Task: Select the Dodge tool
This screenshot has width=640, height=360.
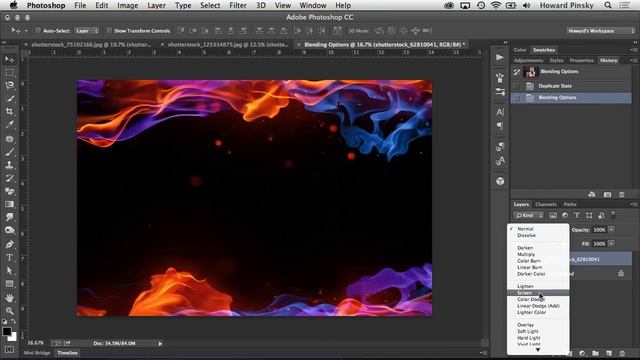Action: click(9, 230)
